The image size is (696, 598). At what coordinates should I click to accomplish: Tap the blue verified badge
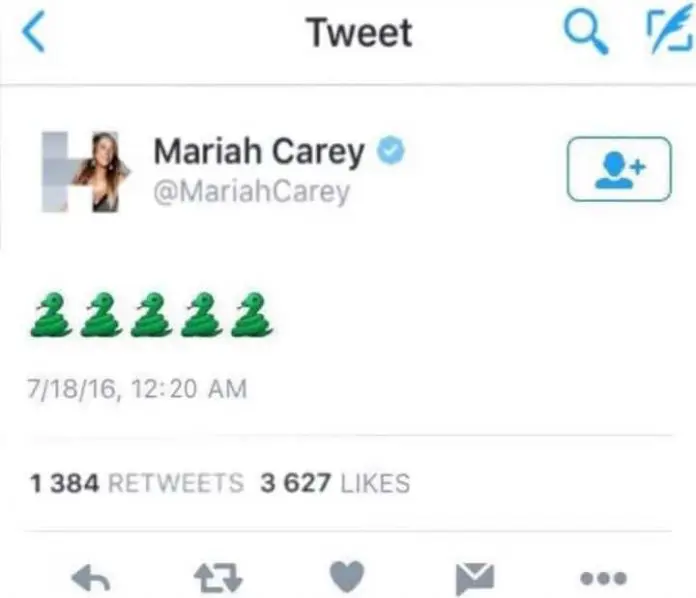pyautogui.click(x=391, y=150)
